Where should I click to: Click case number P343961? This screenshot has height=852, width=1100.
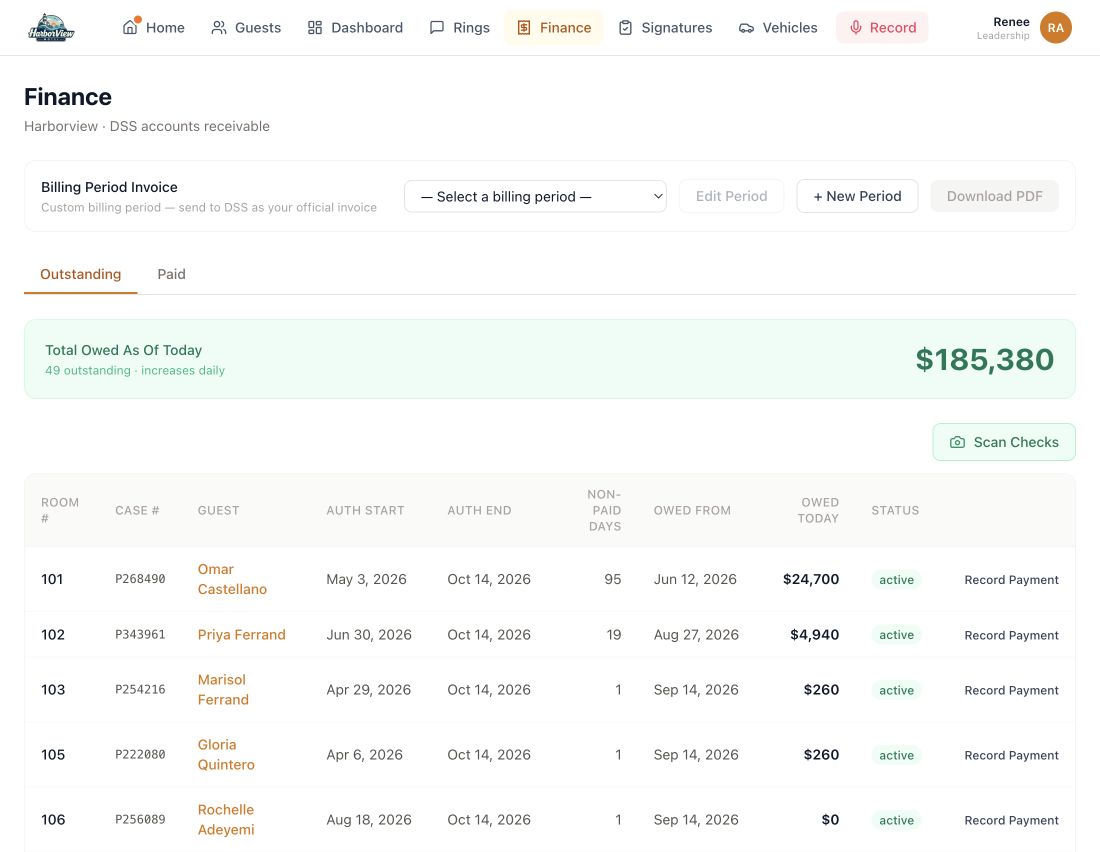click(140, 634)
